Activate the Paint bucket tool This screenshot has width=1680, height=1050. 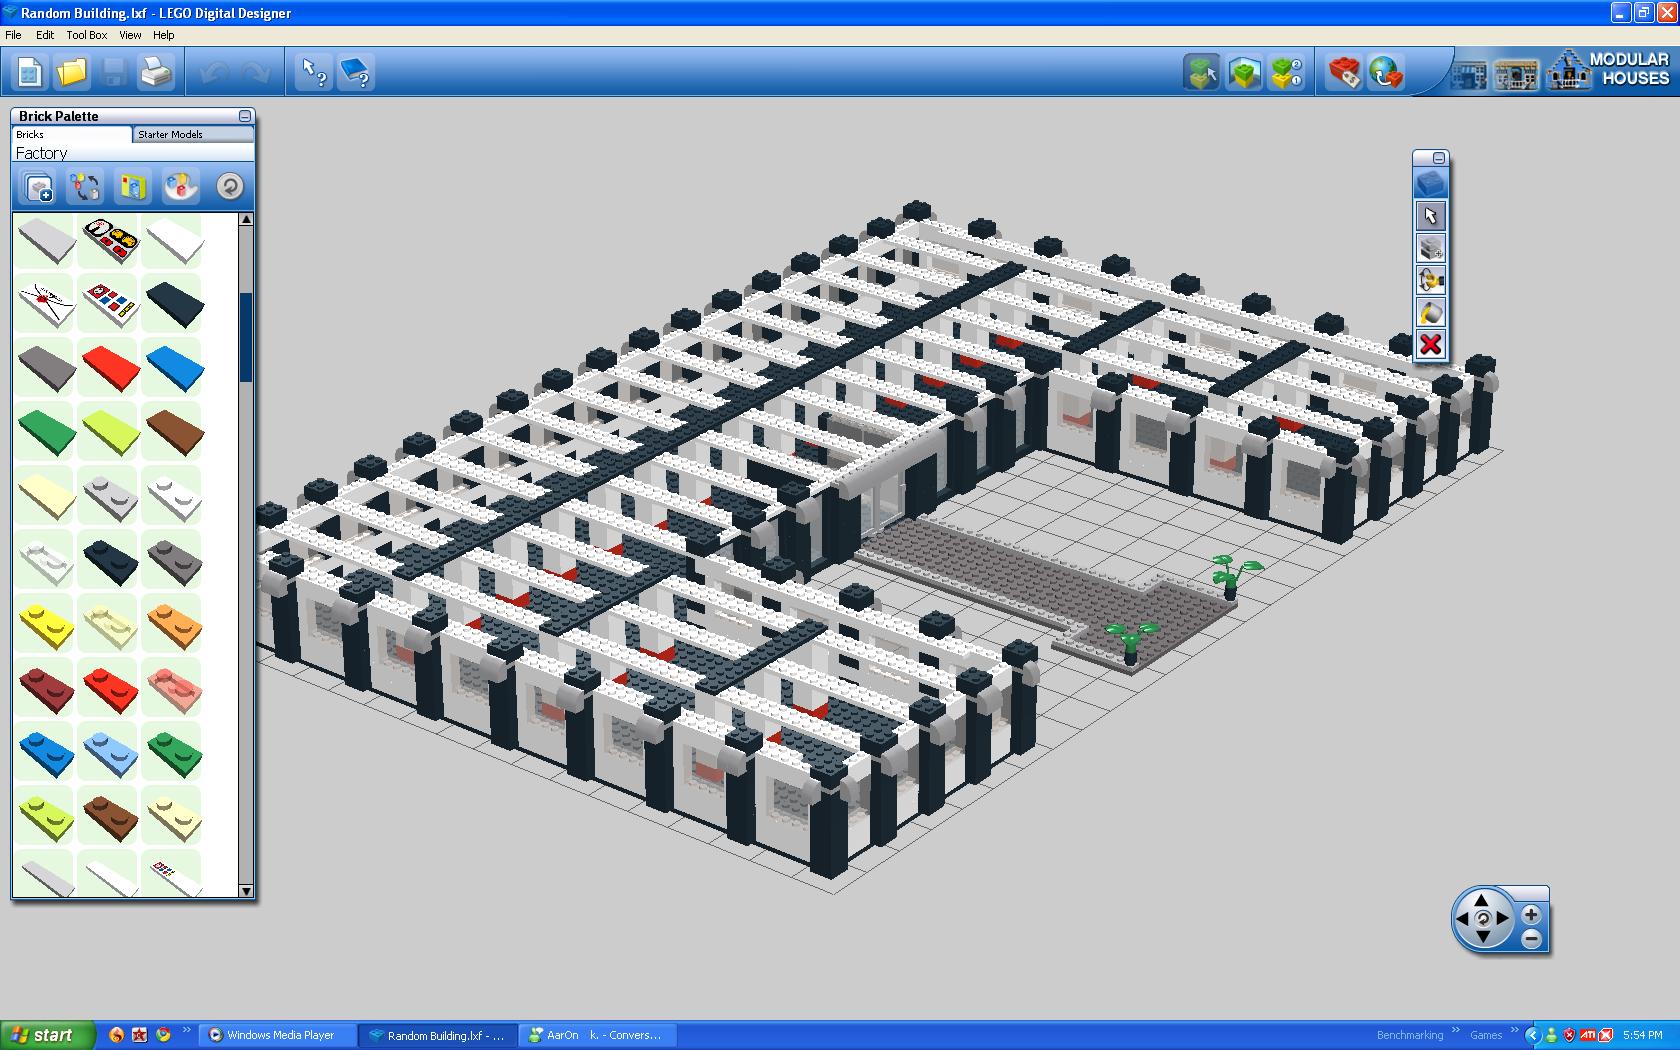[x=1431, y=312]
